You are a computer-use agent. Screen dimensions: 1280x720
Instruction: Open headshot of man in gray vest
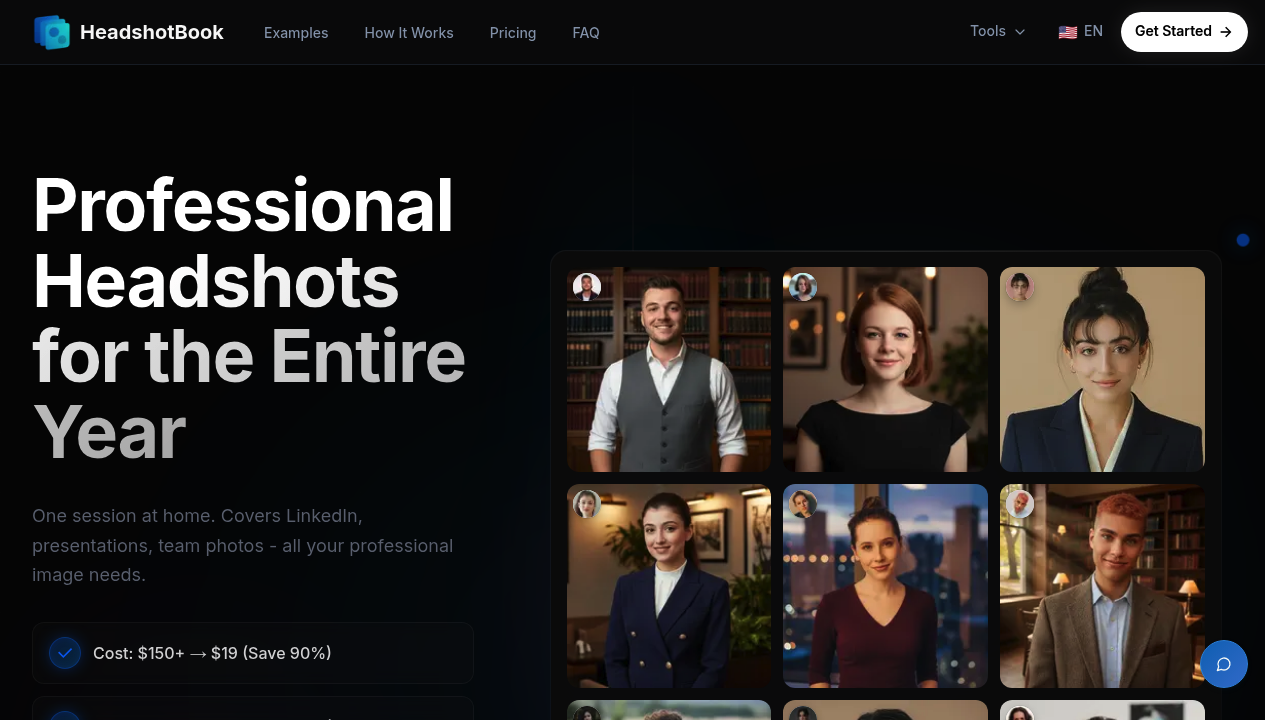pyautogui.click(x=669, y=369)
